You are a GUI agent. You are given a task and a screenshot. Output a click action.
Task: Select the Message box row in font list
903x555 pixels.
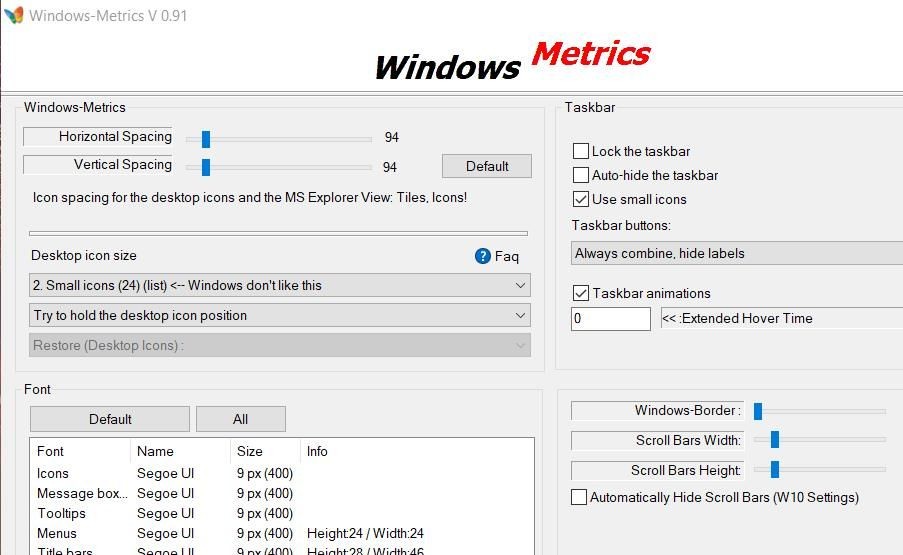282,493
